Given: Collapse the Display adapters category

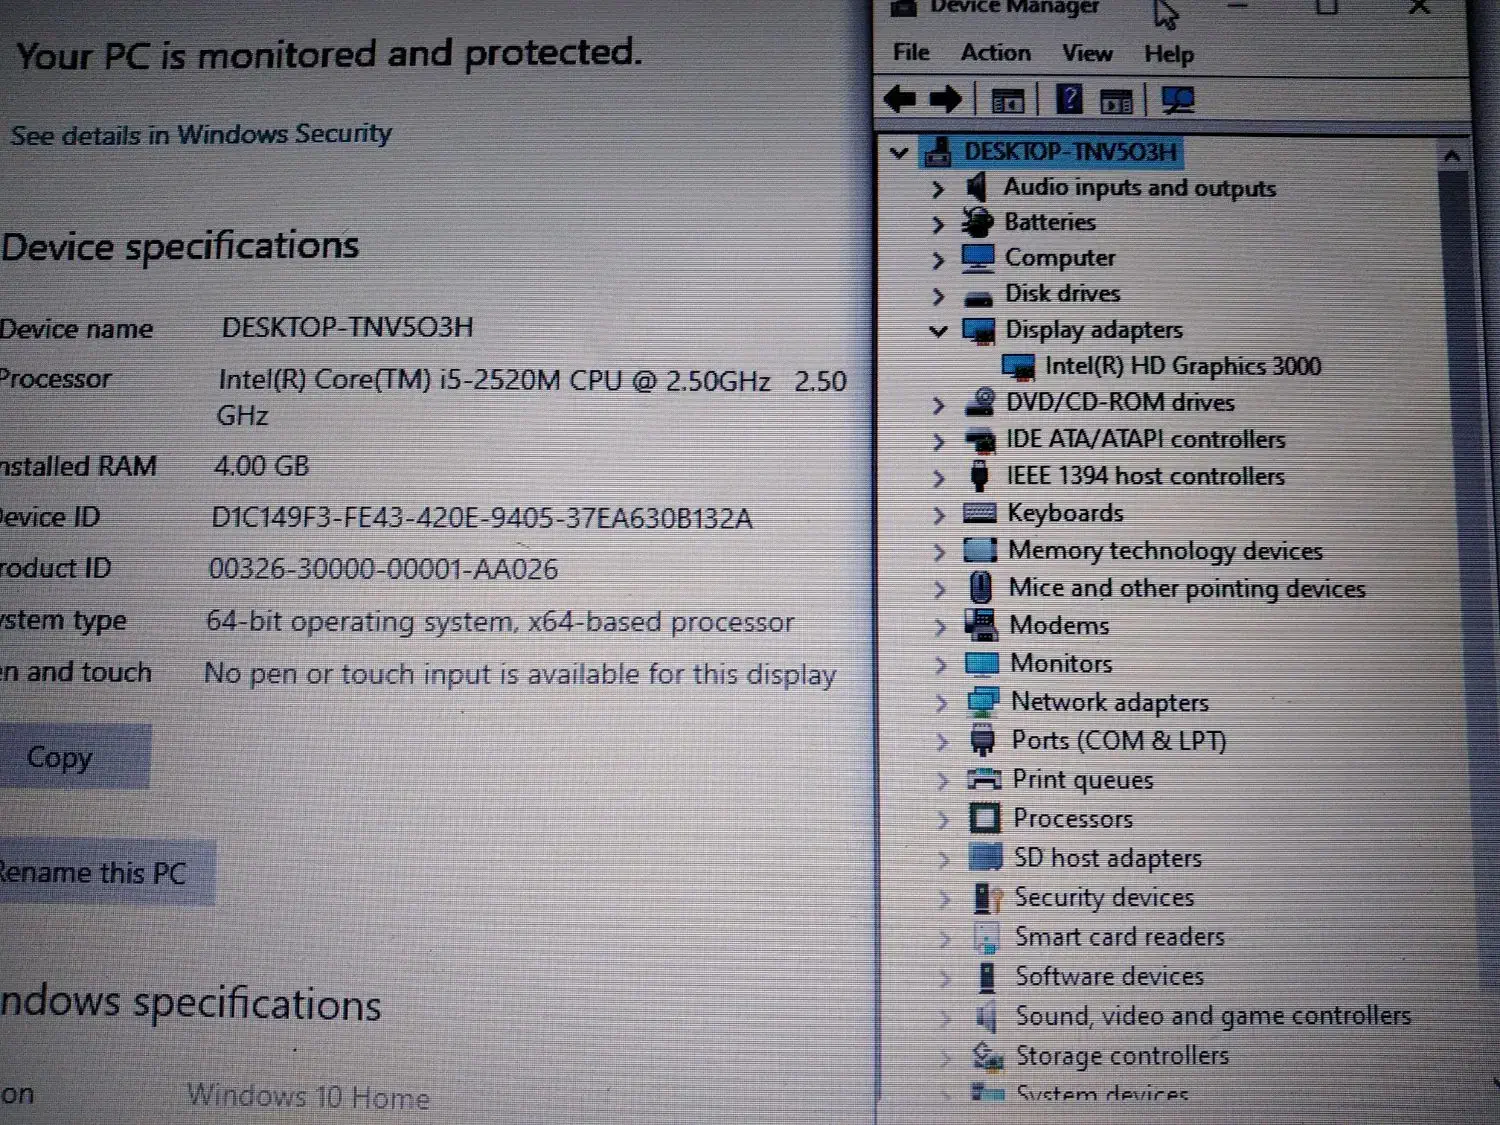Looking at the screenshot, I should [x=937, y=330].
